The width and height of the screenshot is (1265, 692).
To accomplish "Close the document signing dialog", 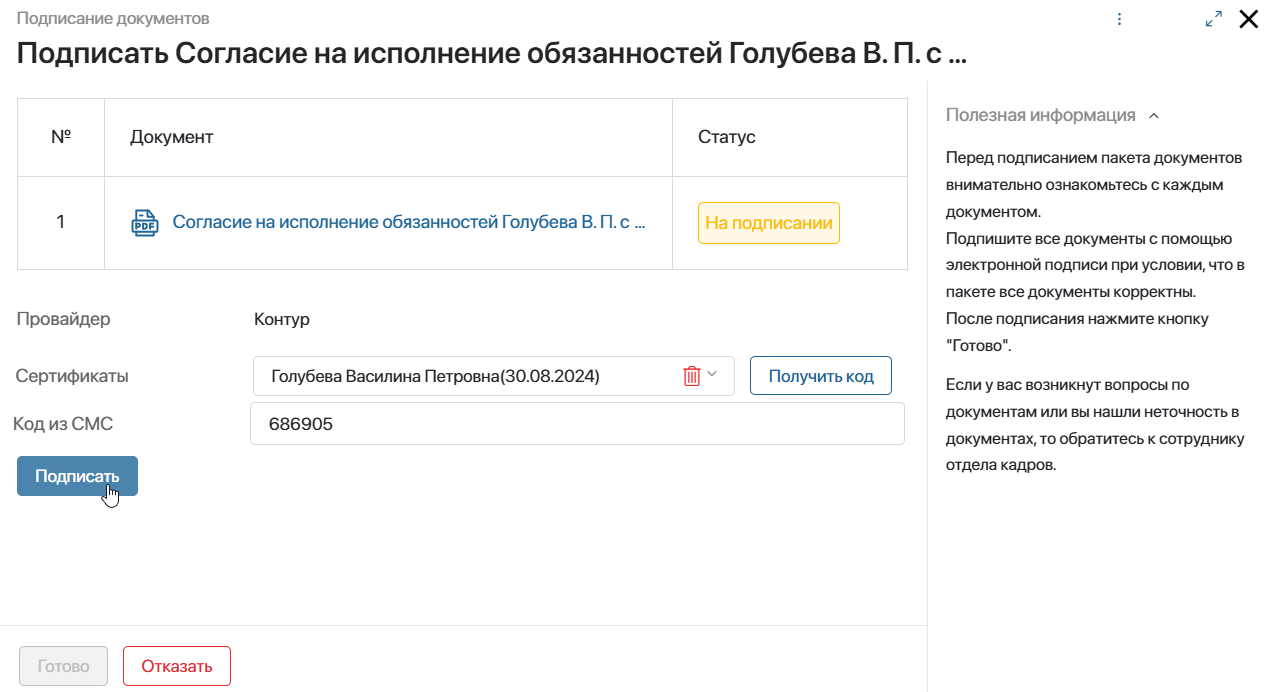I will (x=1248, y=19).
